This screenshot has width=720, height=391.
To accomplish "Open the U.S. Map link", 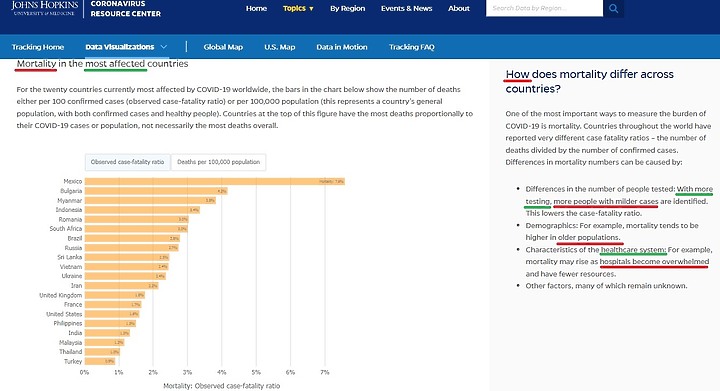I will point(280,47).
